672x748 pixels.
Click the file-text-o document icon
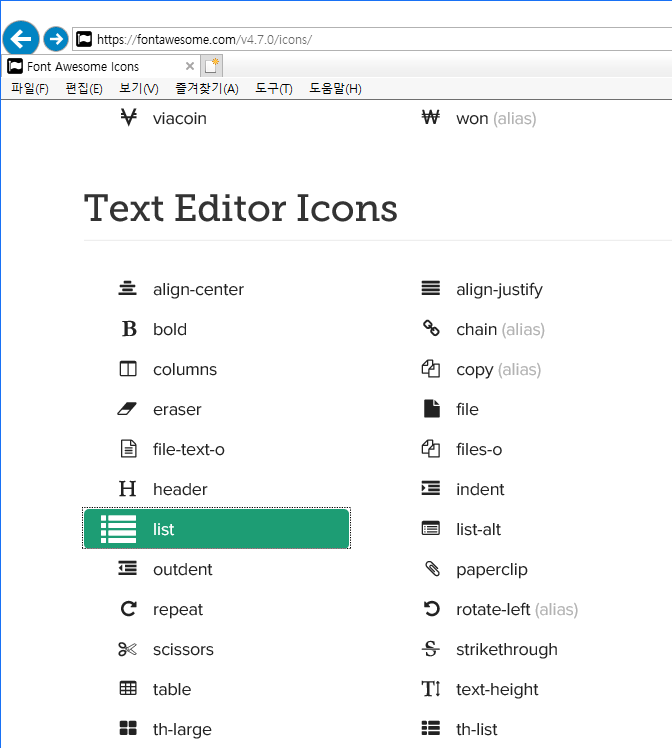[x=128, y=449]
